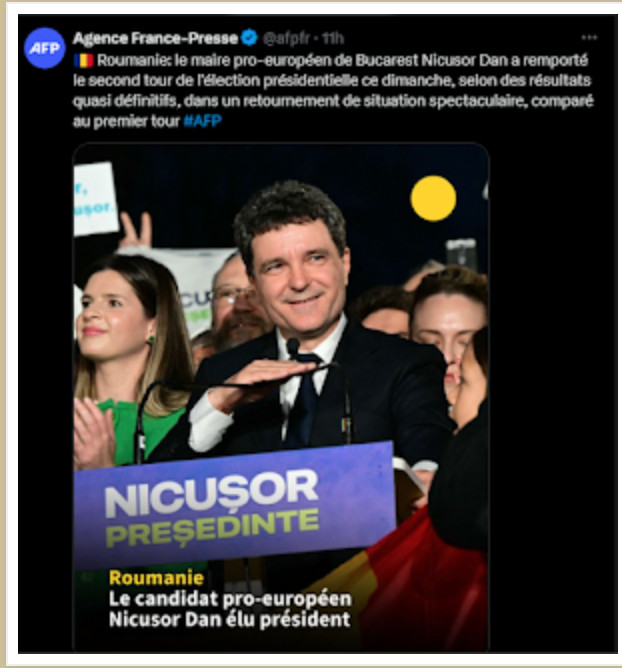
Task: Click the tweet text about Bucarest mayor
Action: (333, 91)
